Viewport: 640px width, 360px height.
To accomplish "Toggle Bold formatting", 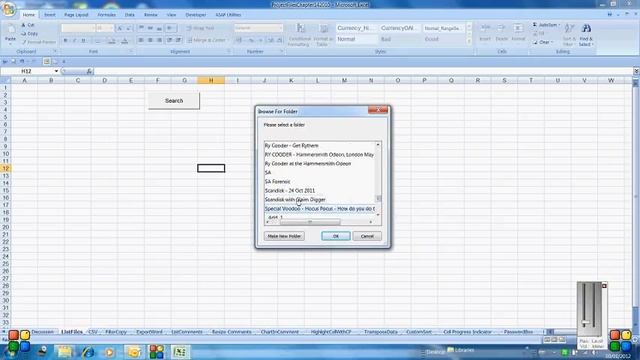I will tap(65, 40).
